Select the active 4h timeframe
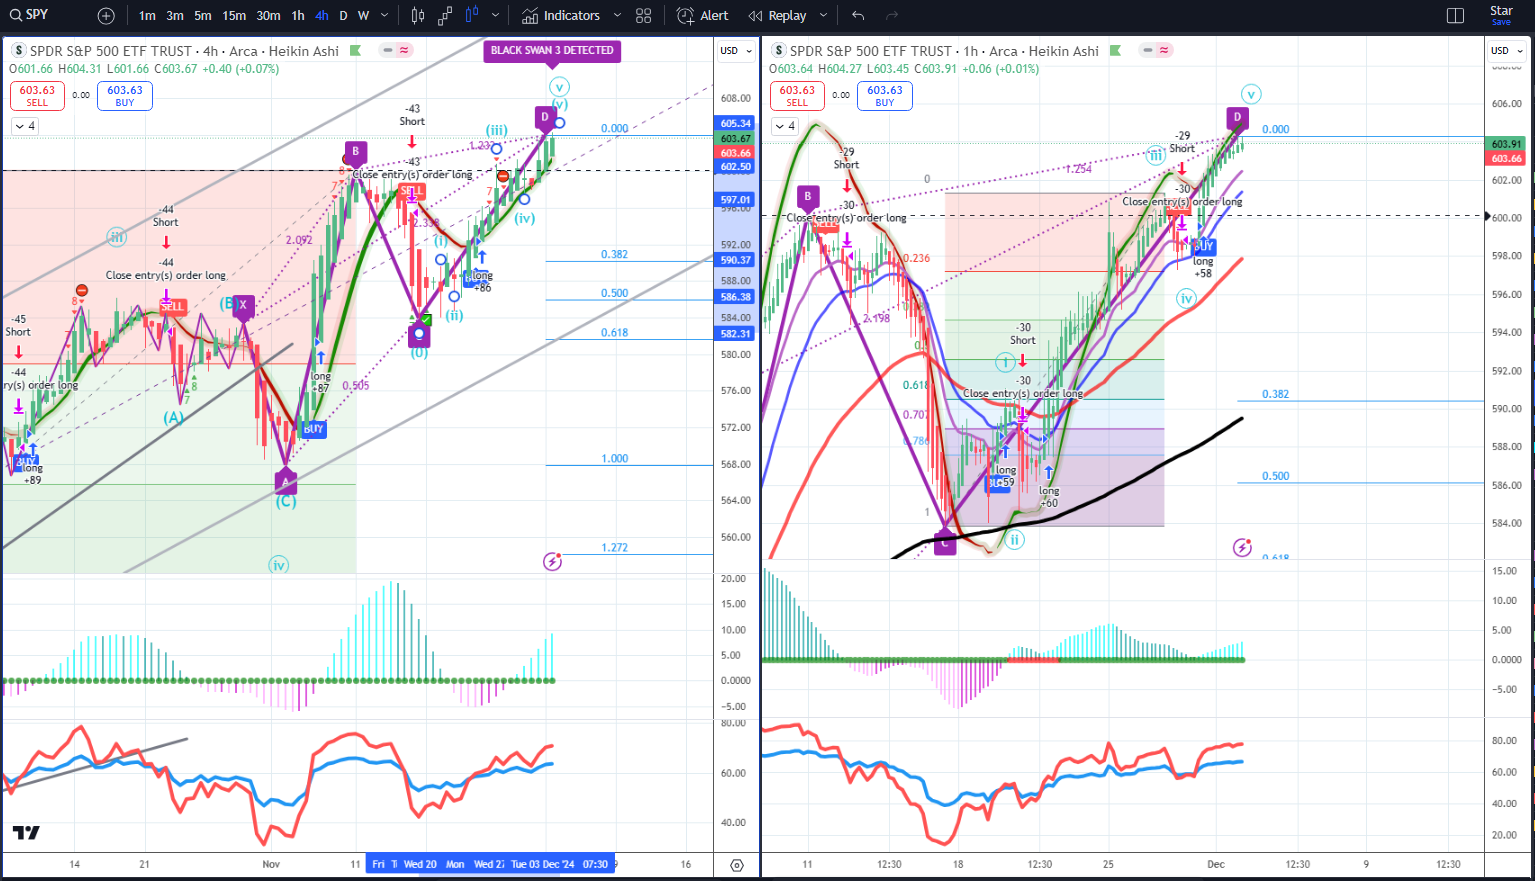Screen dimensions: 1535x881 [321, 16]
